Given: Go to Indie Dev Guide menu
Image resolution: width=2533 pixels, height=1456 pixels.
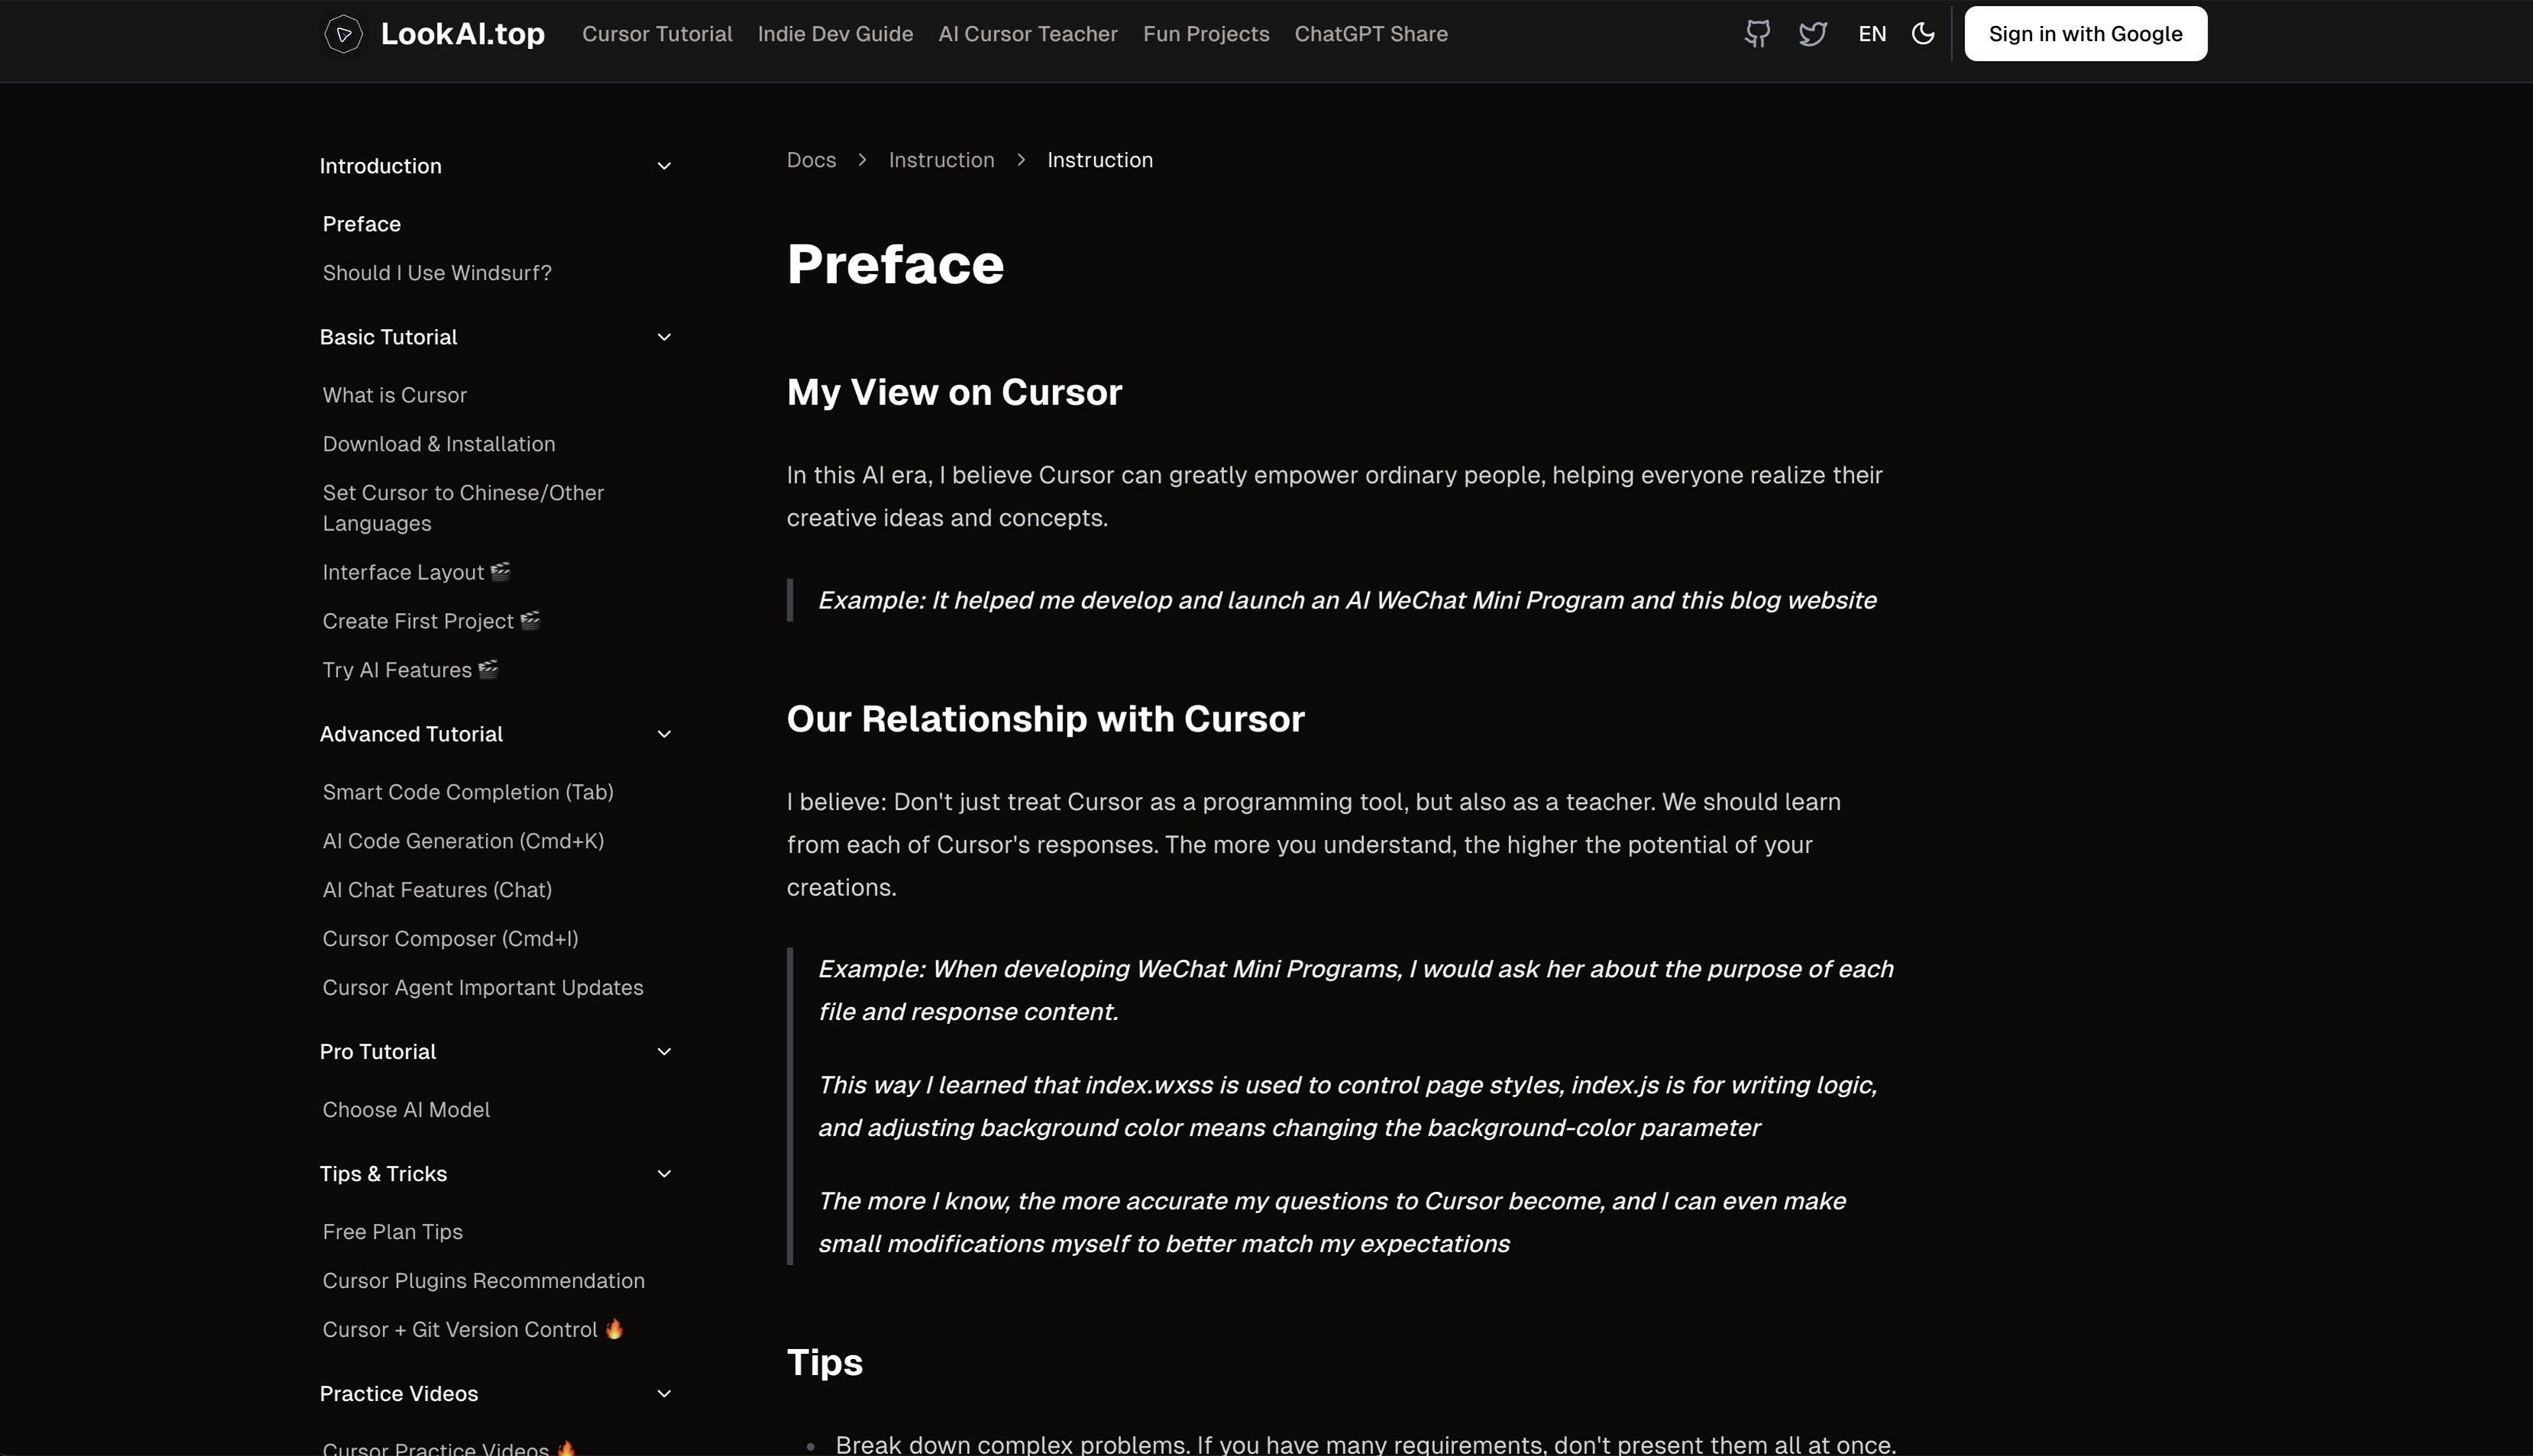Looking at the screenshot, I should (x=835, y=34).
